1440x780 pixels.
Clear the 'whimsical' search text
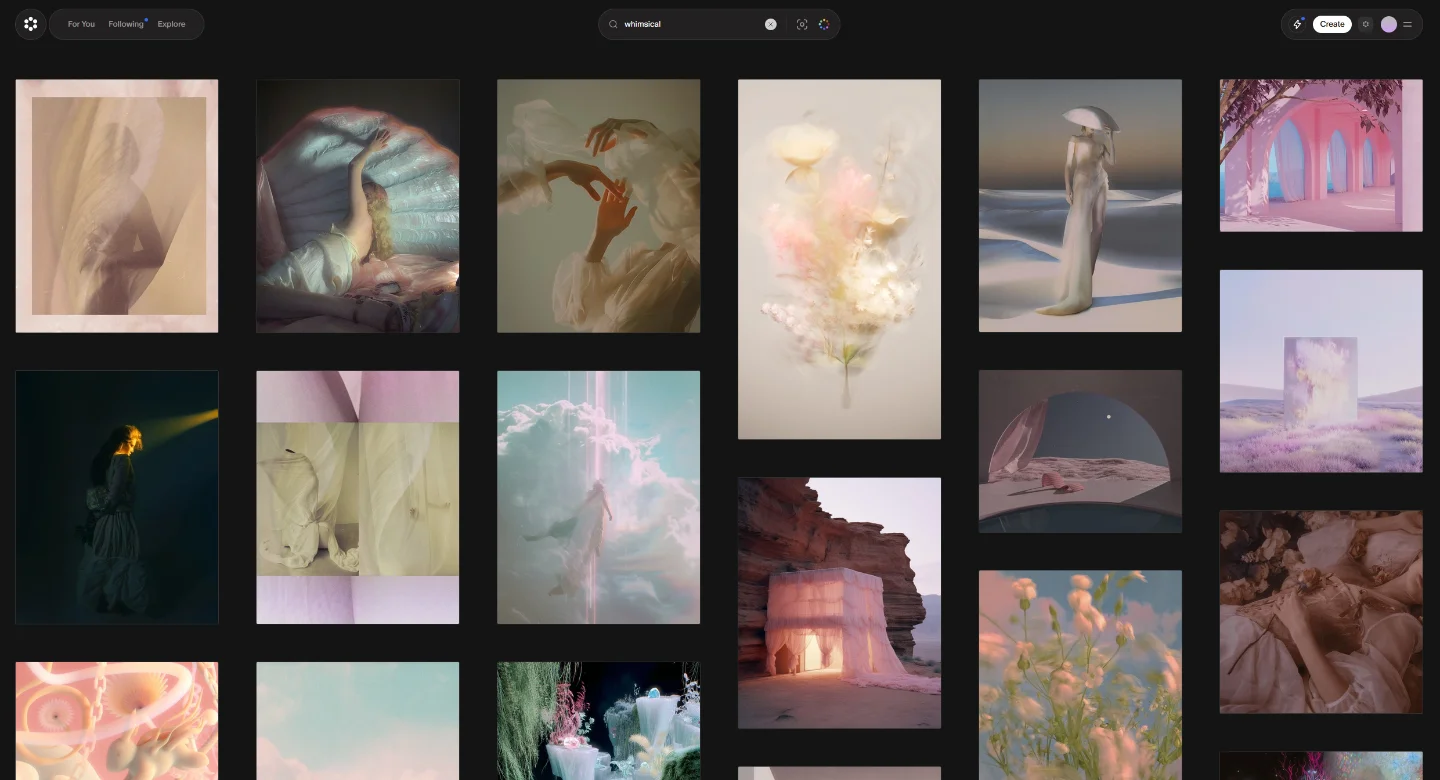pyautogui.click(x=771, y=24)
